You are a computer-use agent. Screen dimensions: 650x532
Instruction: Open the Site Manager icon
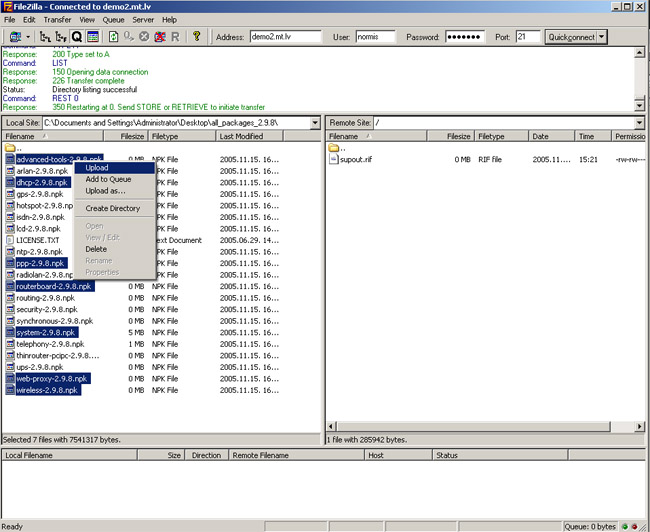[14, 37]
